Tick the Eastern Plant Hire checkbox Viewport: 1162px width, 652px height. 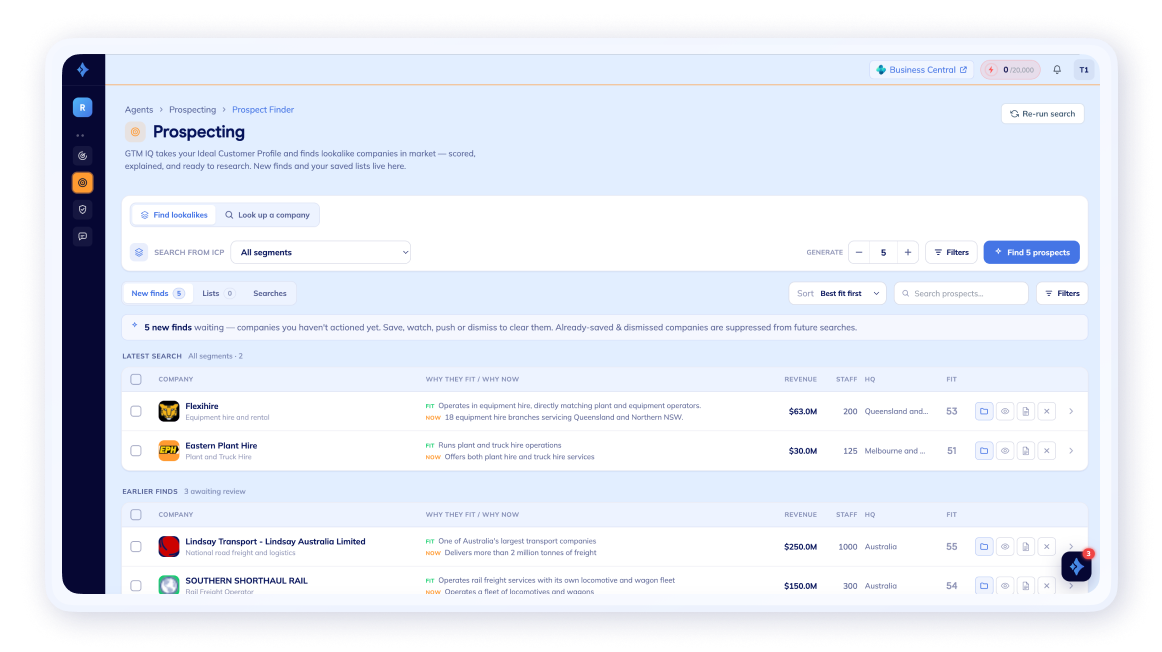click(x=136, y=450)
